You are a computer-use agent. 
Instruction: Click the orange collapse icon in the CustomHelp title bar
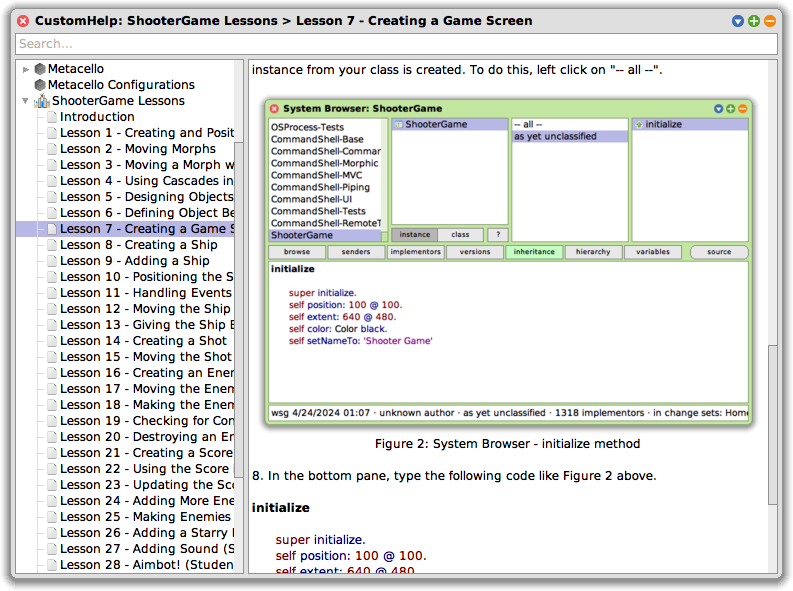(770, 20)
